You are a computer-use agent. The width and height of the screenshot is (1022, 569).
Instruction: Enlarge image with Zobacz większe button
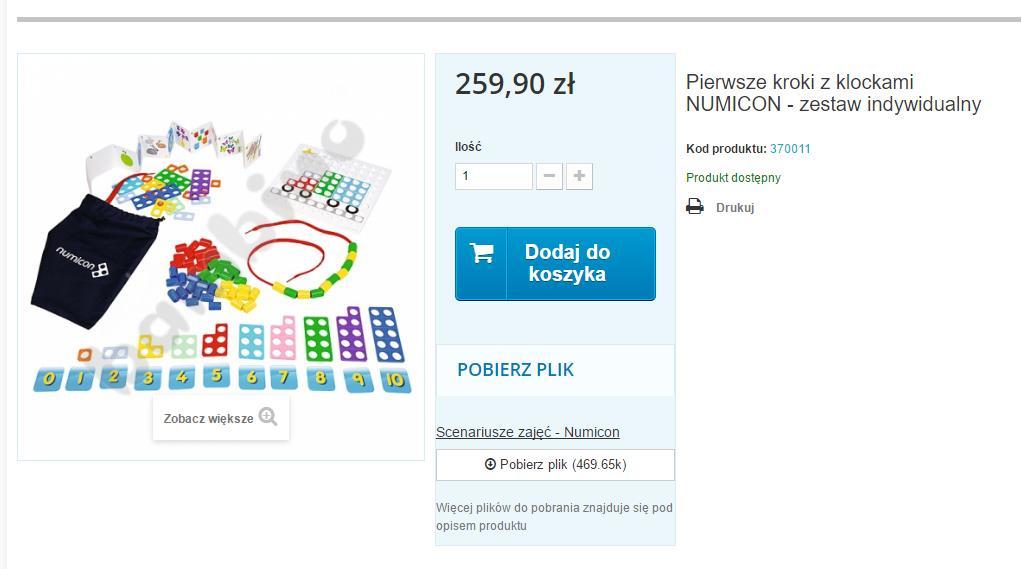click(x=221, y=418)
